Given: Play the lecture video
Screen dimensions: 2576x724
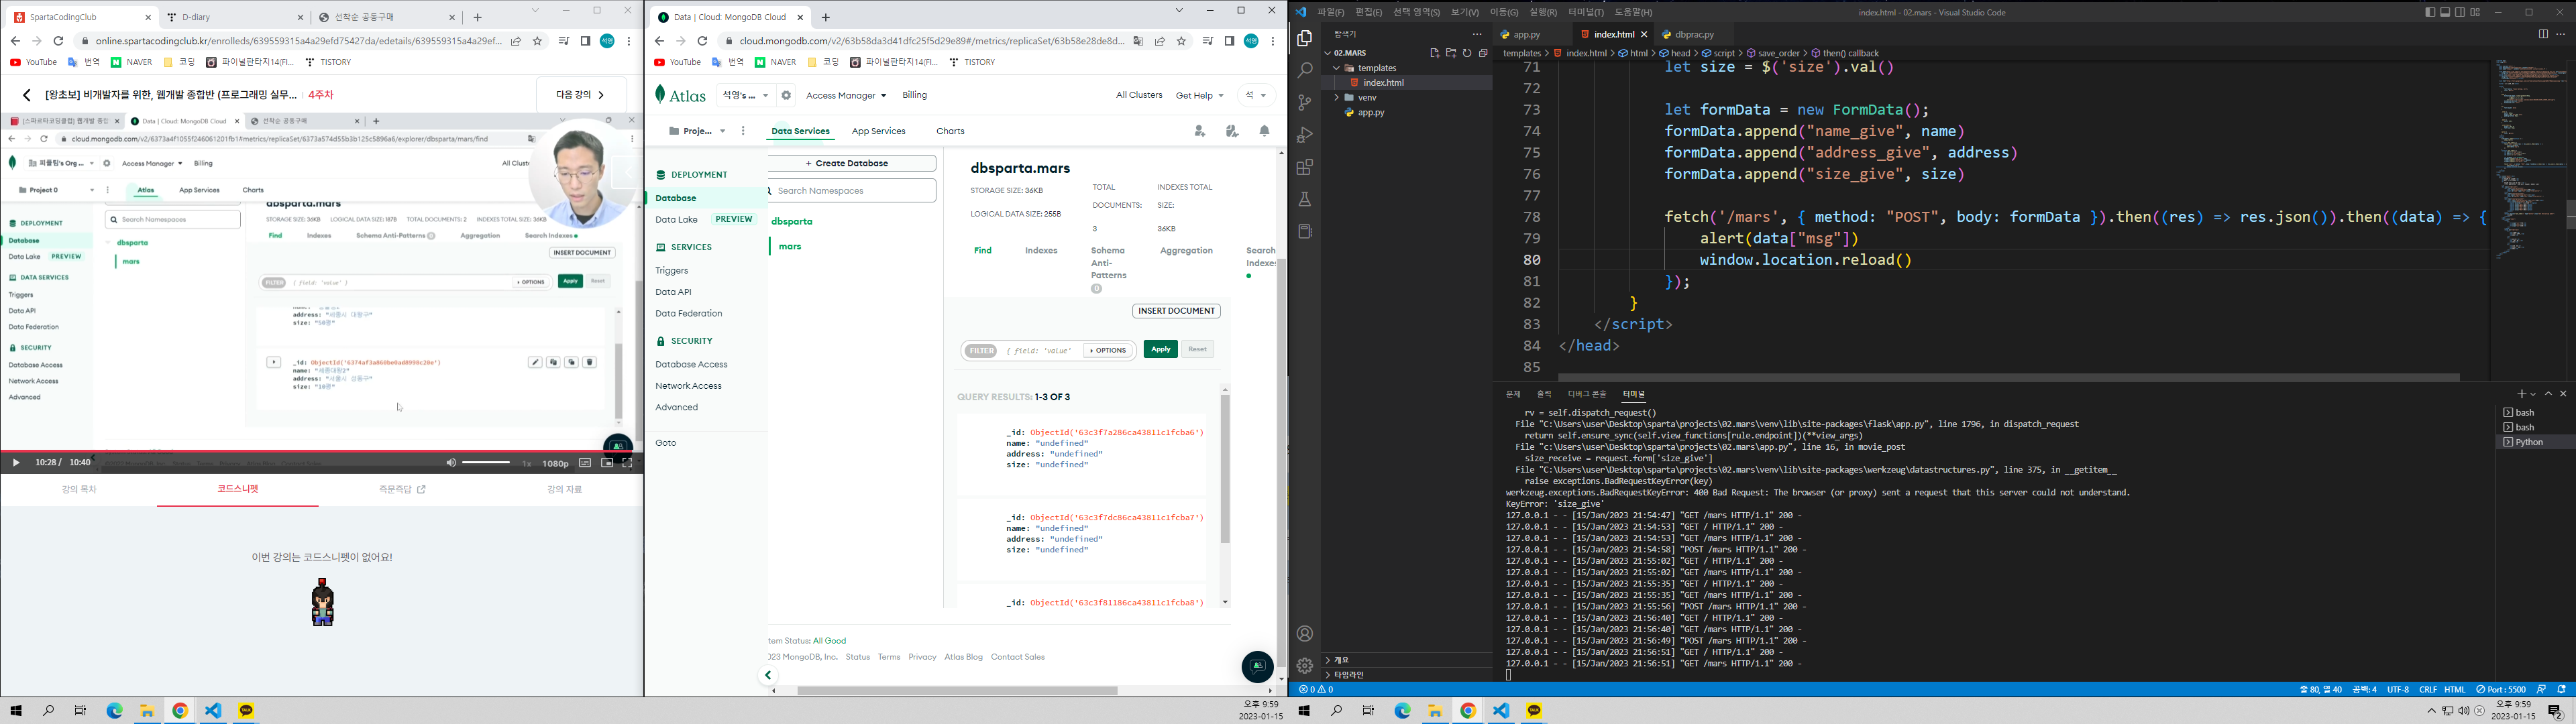Looking at the screenshot, I should [x=16, y=463].
